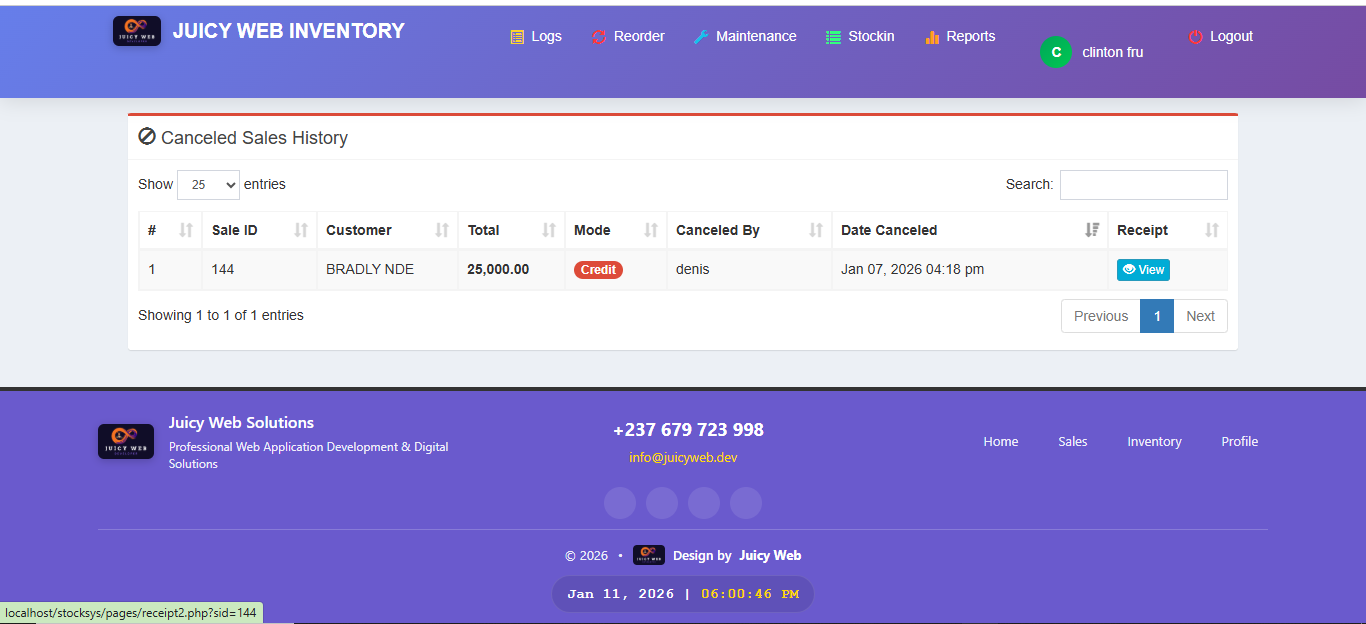
Task: Click page 1 in the pagination control
Action: [1157, 315]
